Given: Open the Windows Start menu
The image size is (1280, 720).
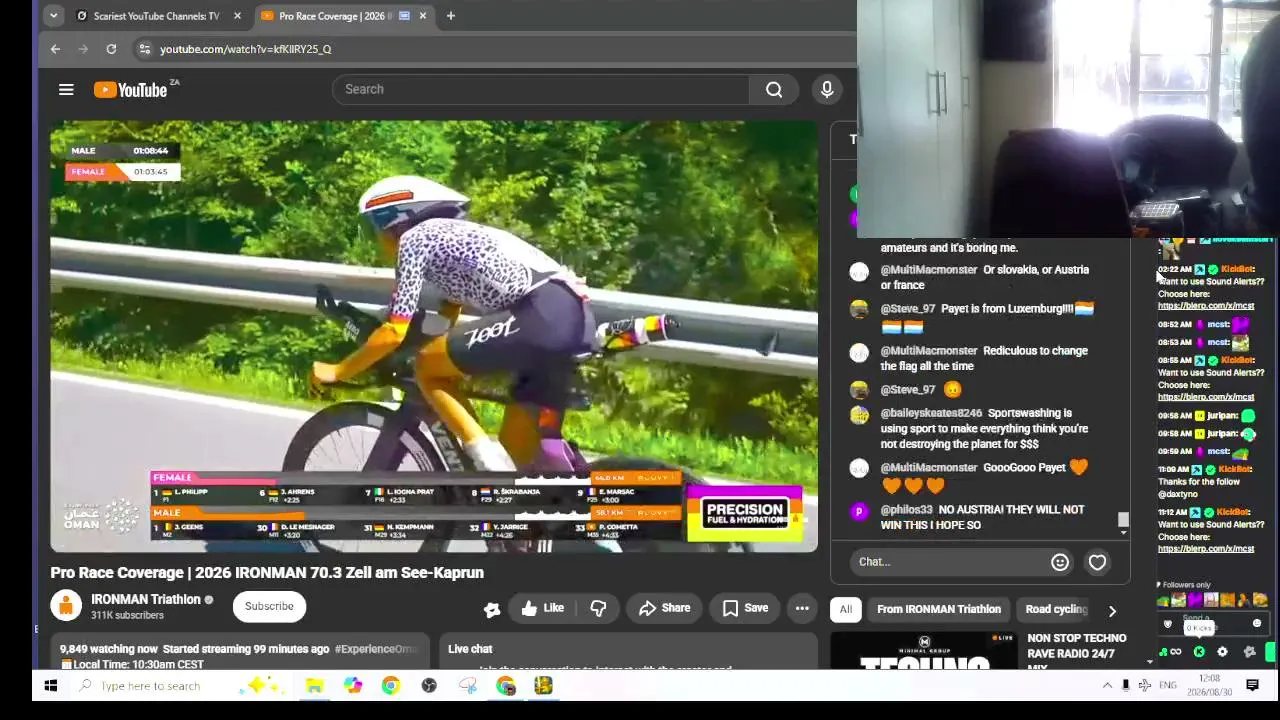Looking at the screenshot, I should pos(51,686).
